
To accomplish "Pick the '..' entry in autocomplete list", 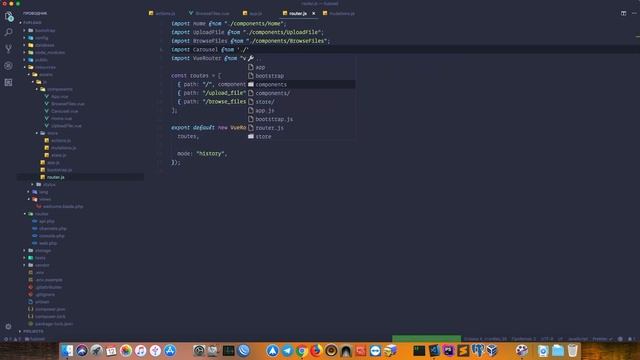I will click(x=301, y=59).
